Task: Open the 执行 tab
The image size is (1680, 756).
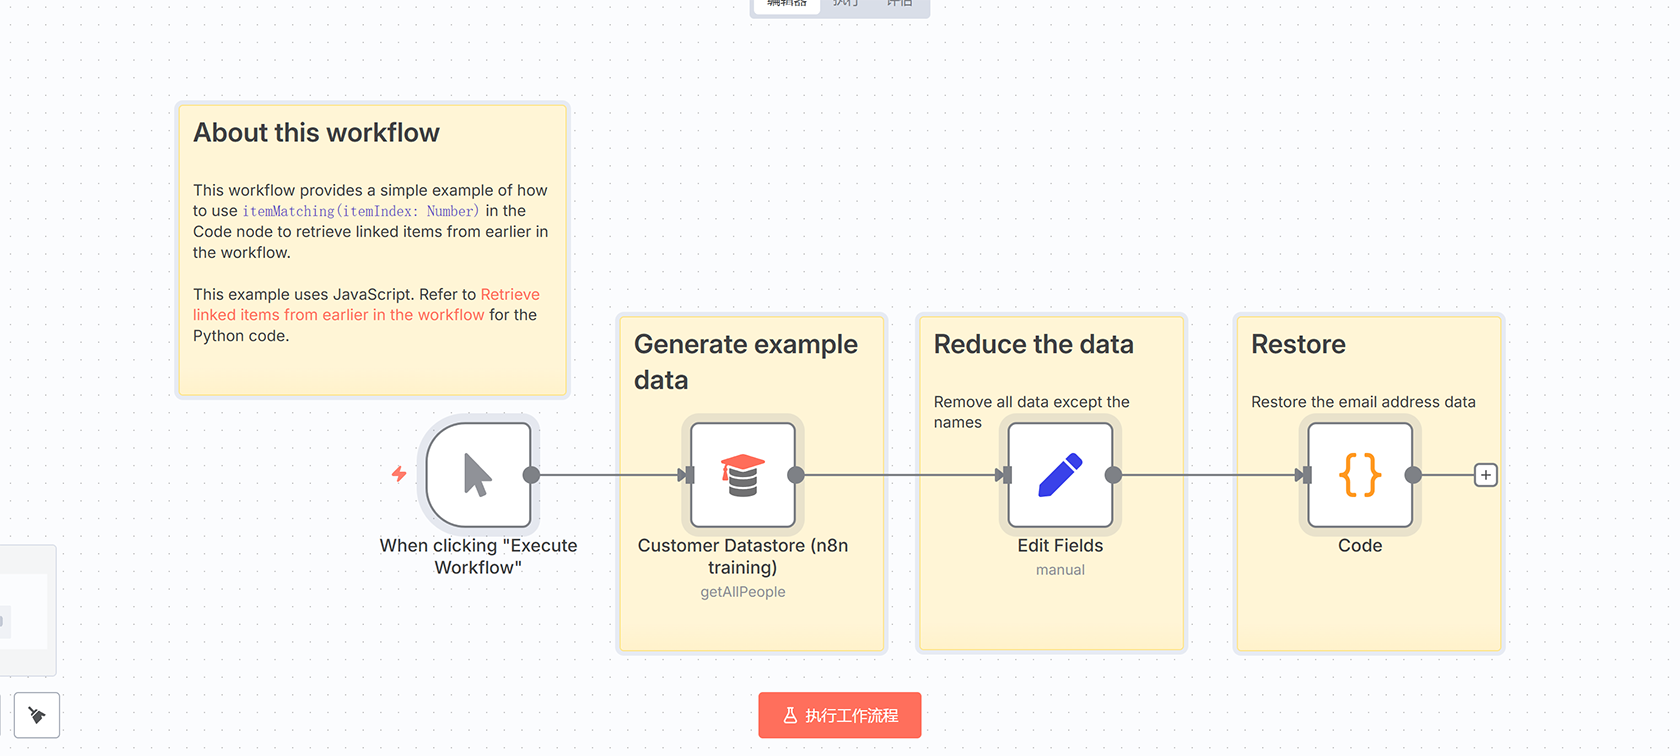Action: coord(846,4)
